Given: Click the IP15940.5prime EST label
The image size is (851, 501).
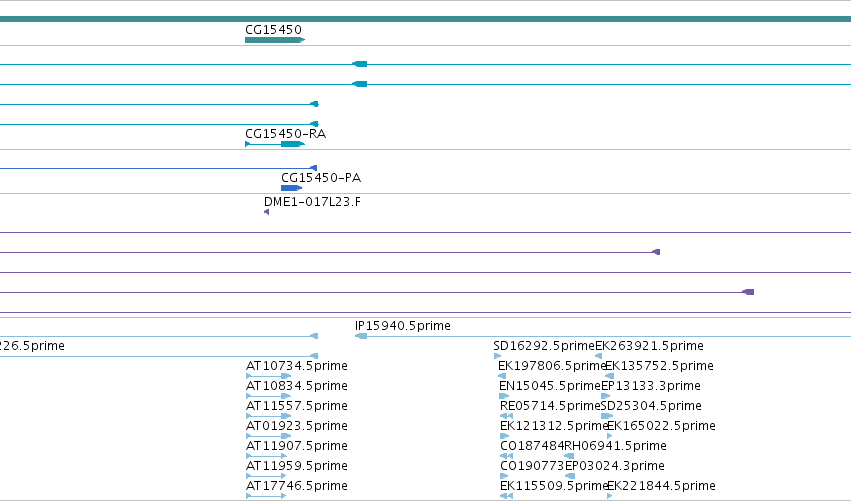Looking at the screenshot, I should (x=403, y=326).
